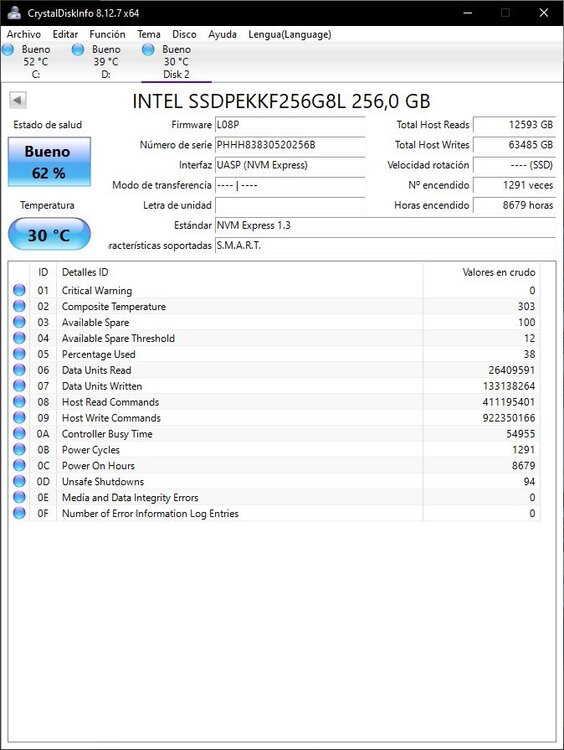Select the Composite Temperature row label

114,306
